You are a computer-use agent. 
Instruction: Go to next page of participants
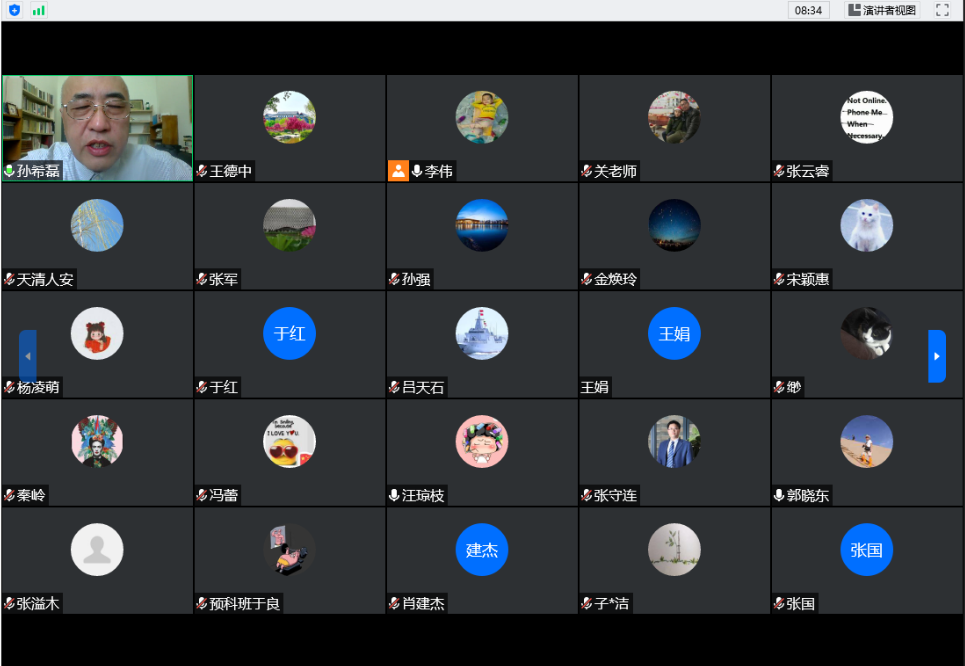936,356
